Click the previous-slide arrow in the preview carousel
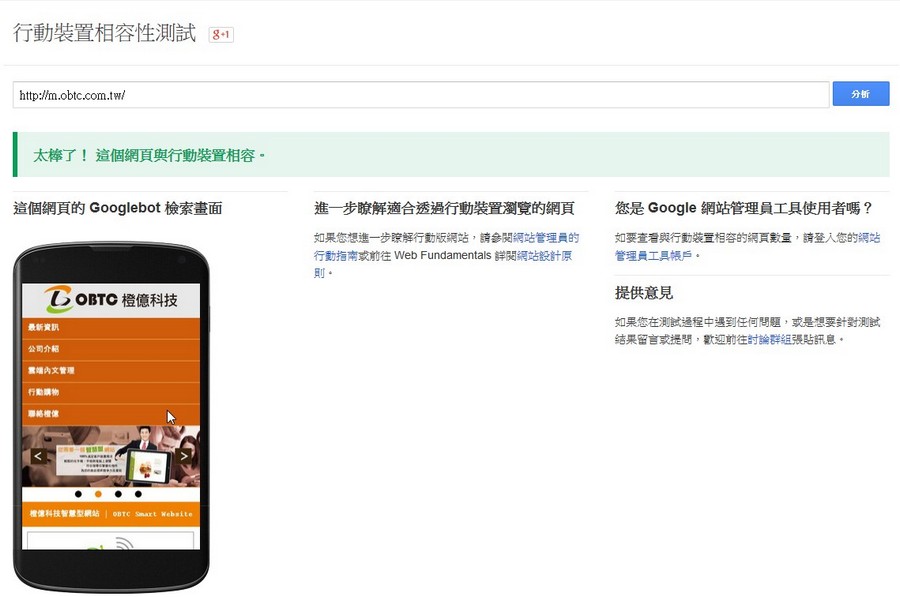 tap(38, 455)
